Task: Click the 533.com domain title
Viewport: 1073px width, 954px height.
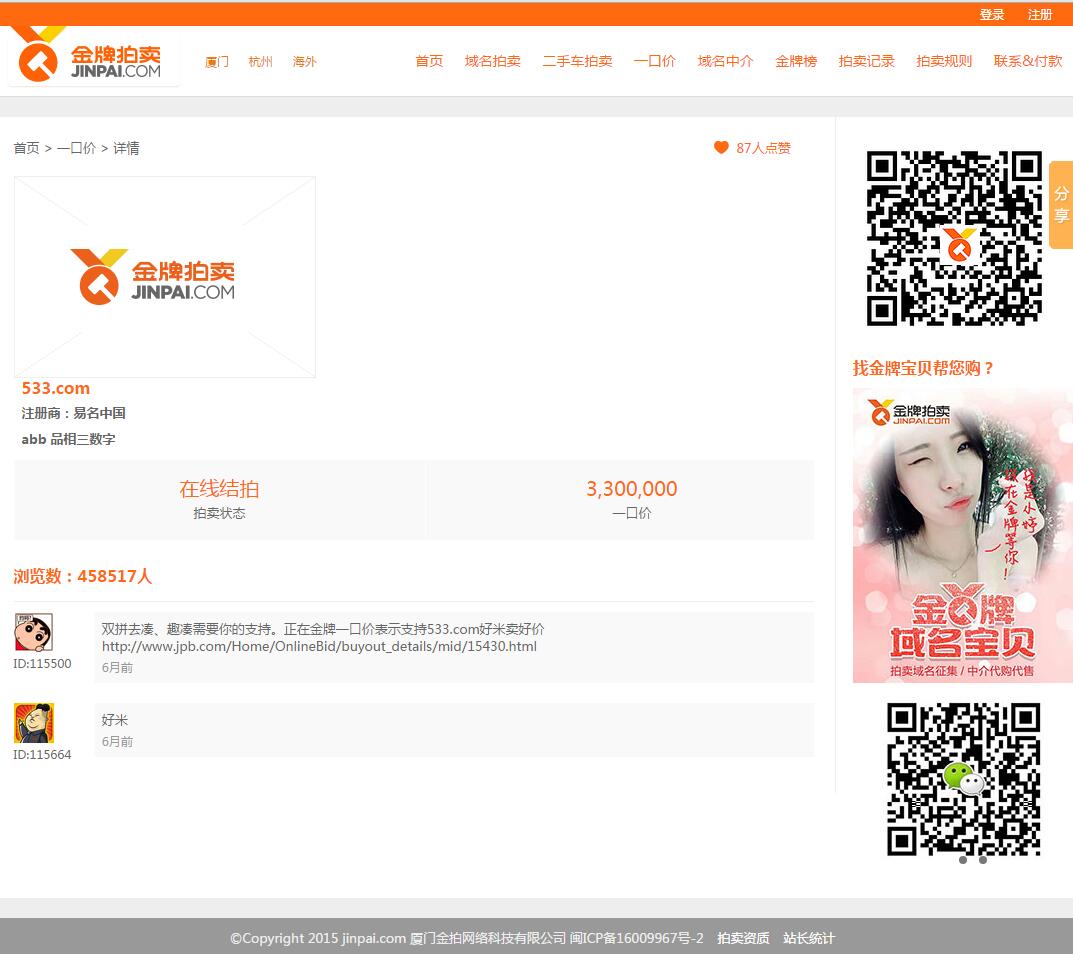Action: 55,388
